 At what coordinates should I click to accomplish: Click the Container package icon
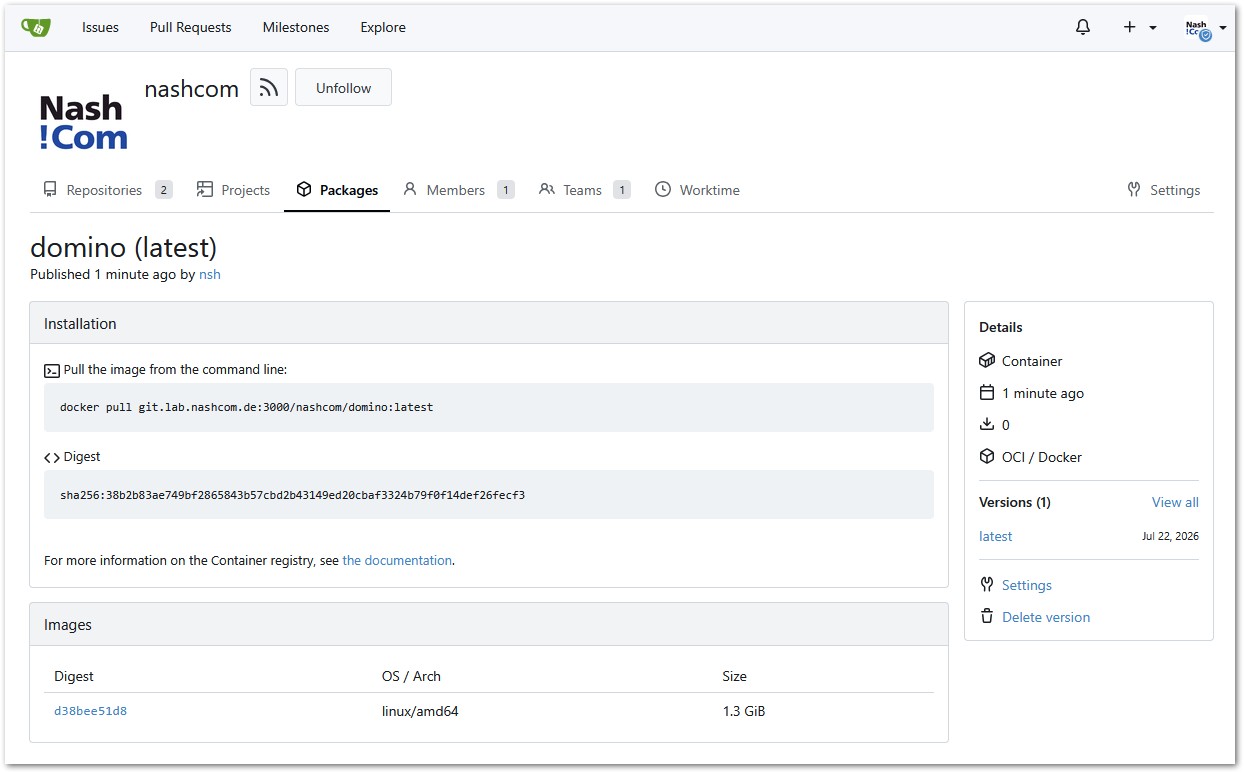(987, 361)
